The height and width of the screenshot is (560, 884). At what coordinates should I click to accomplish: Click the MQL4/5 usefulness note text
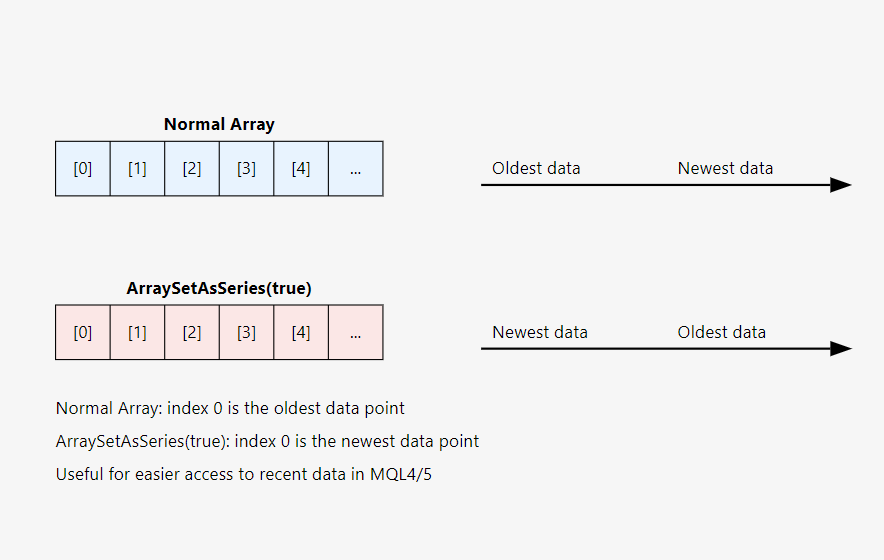[244, 474]
